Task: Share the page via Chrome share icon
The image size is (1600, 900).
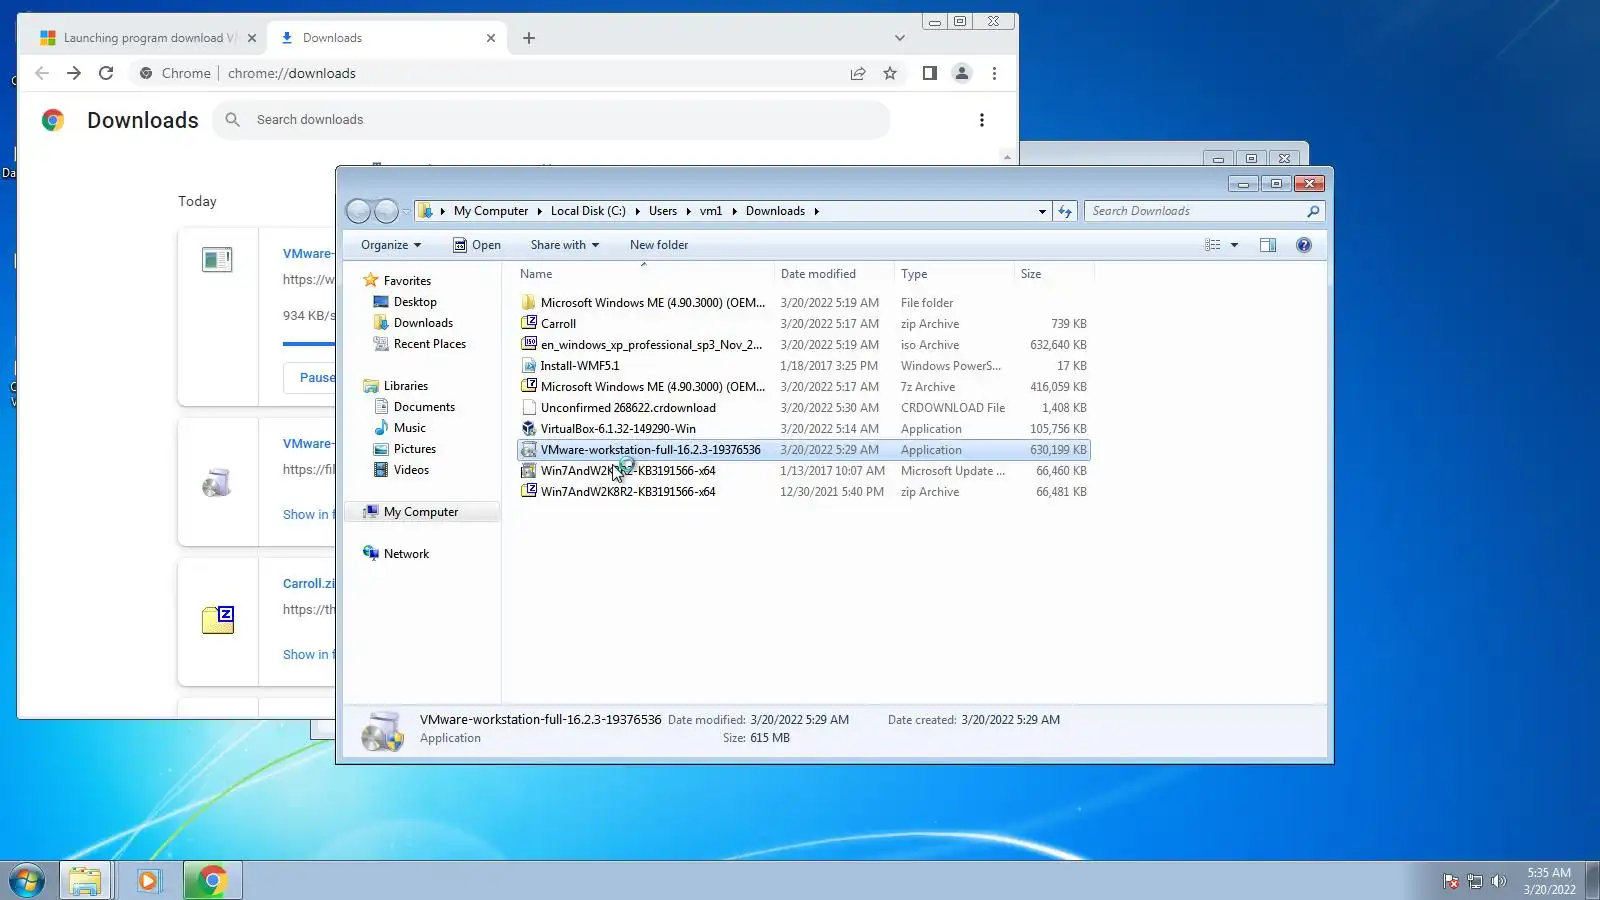Action: click(x=858, y=73)
